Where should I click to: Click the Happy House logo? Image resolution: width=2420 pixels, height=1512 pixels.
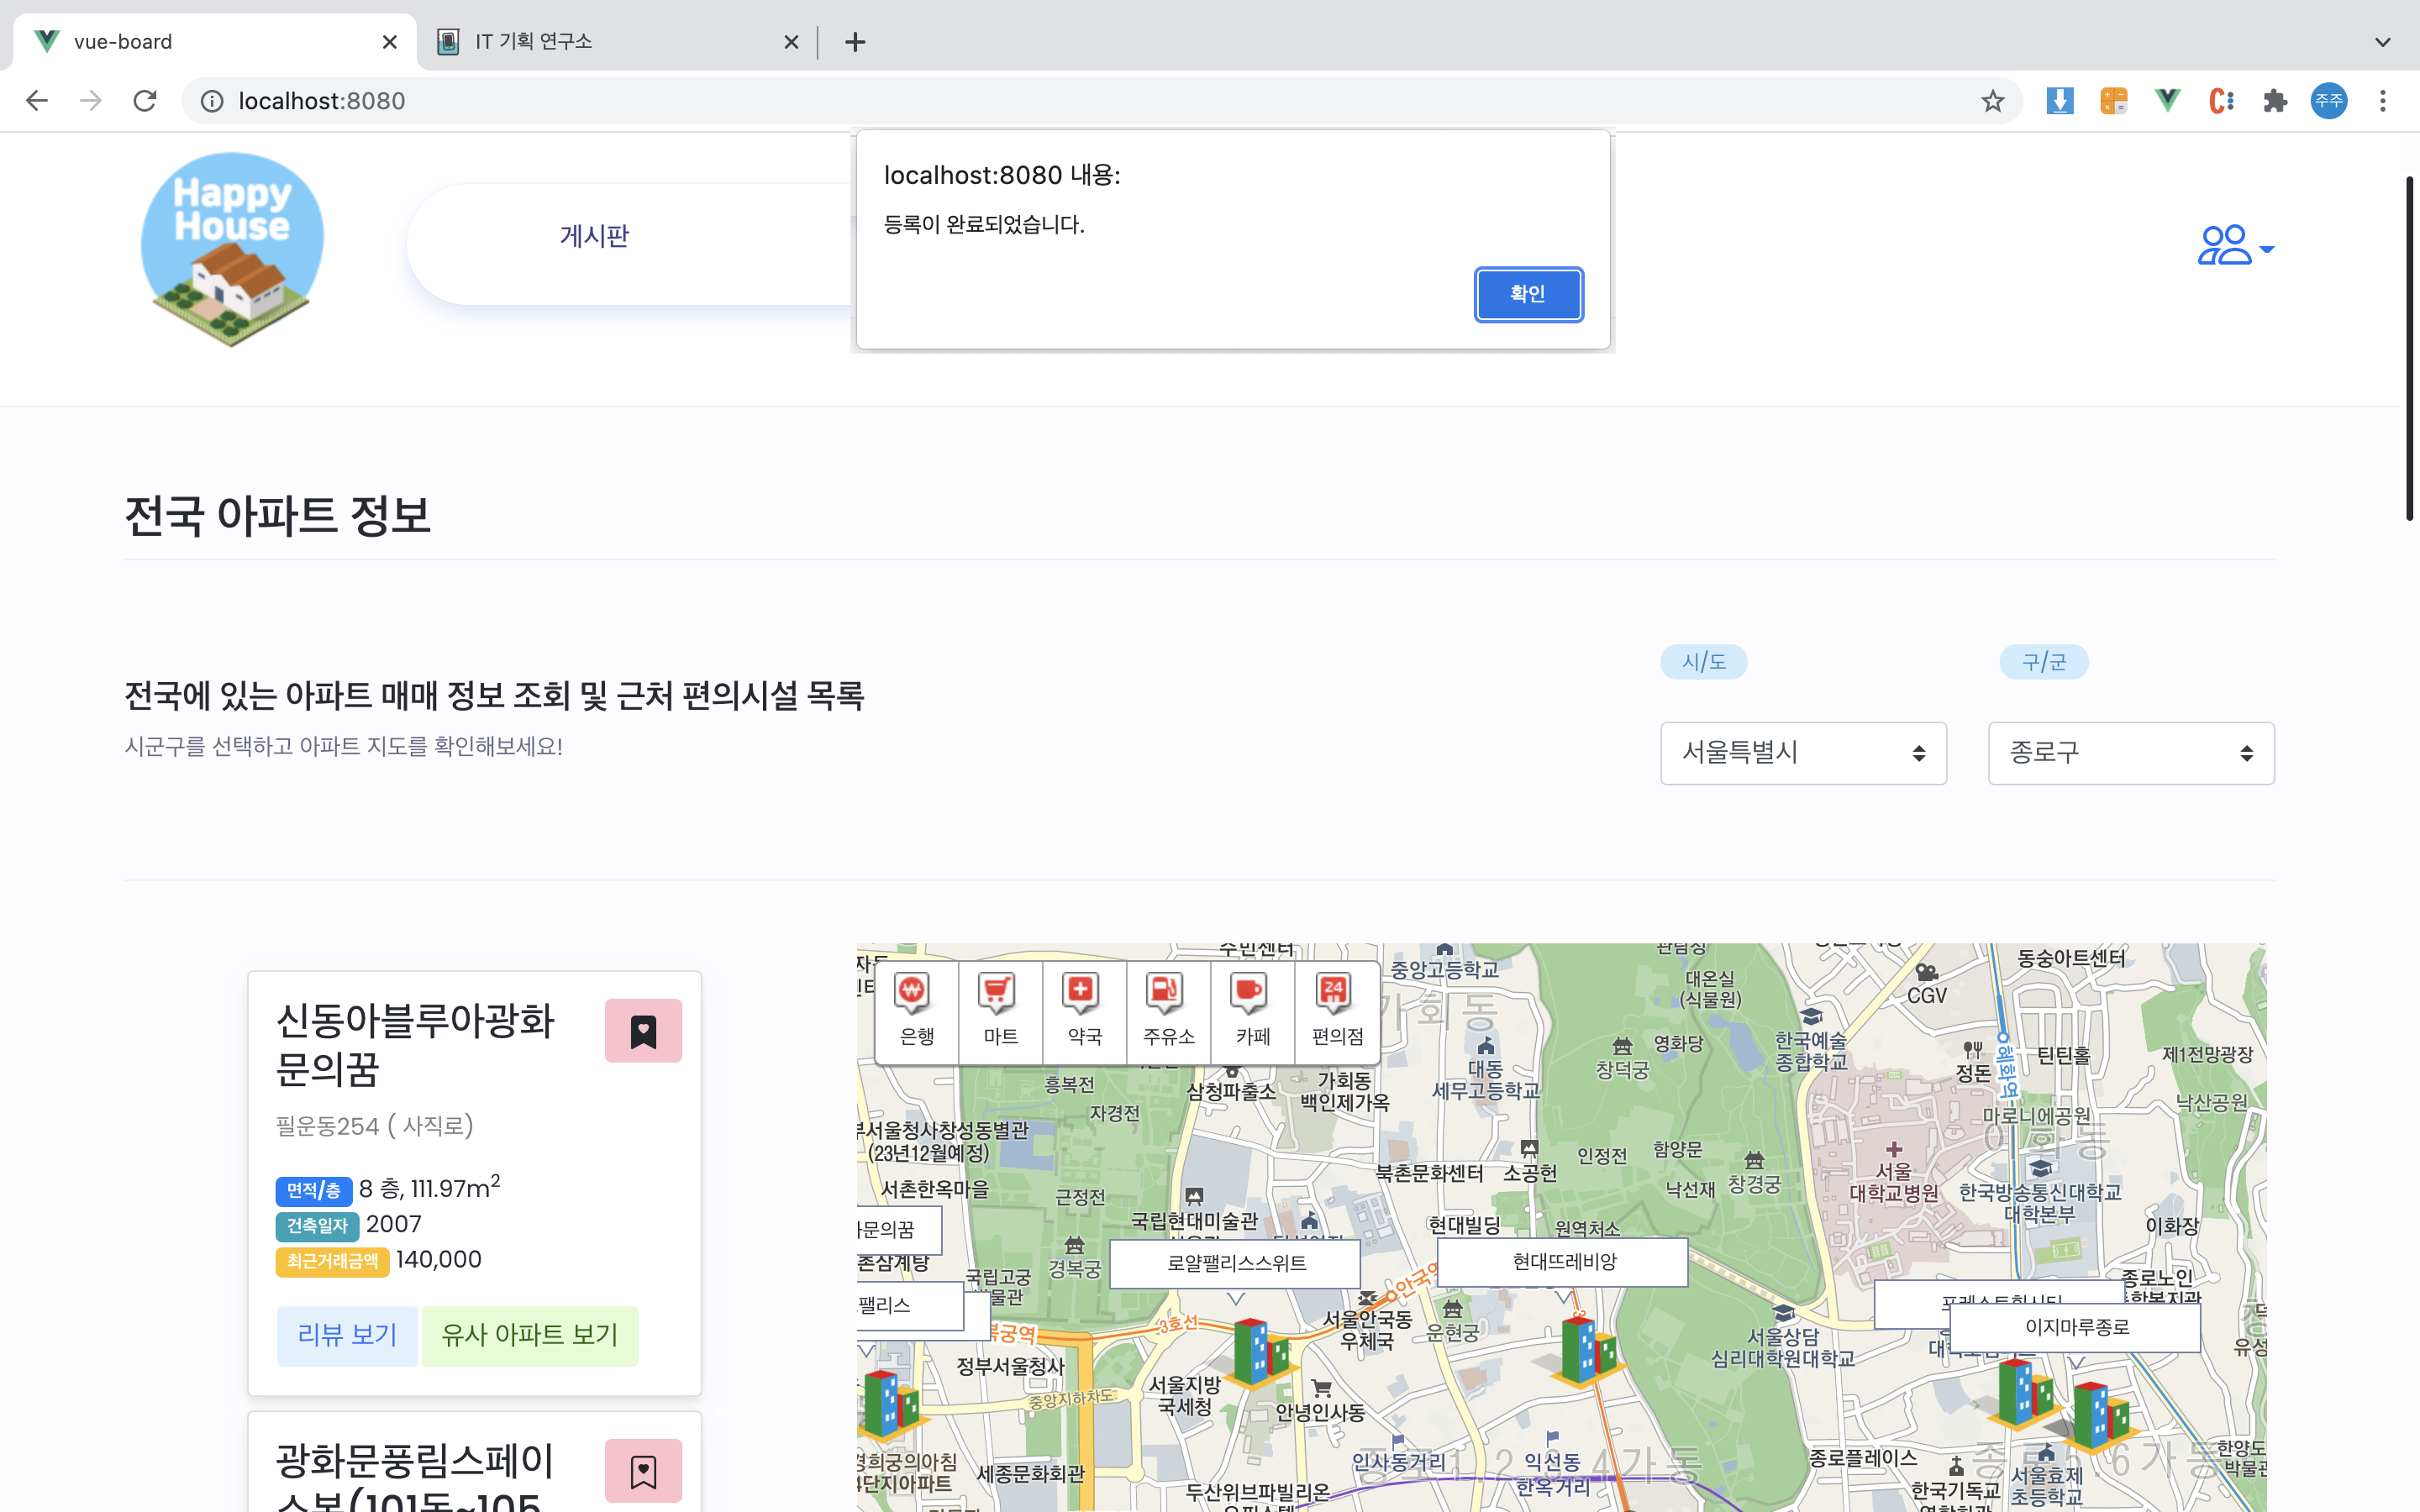[x=232, y=249]
